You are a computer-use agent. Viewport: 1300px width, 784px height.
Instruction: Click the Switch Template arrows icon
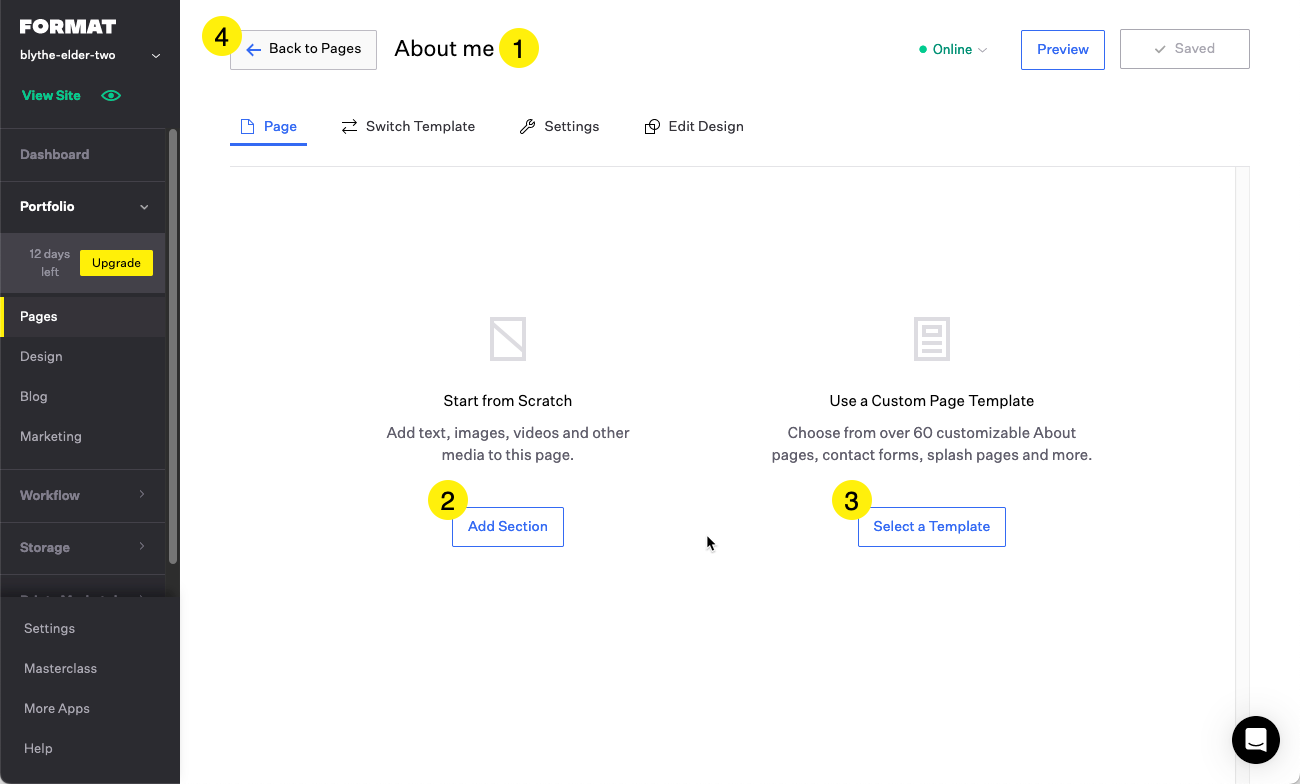(x=348, y=125)
